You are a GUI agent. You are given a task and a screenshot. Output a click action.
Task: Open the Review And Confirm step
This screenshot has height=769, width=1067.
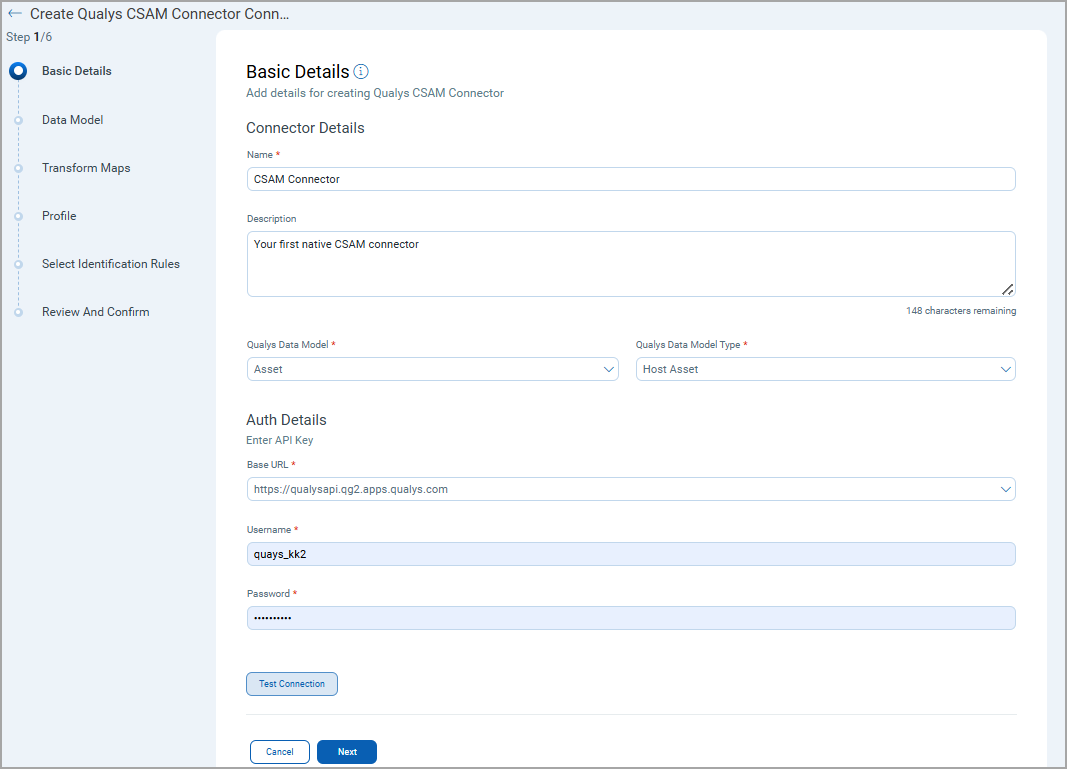coord(95,312)
